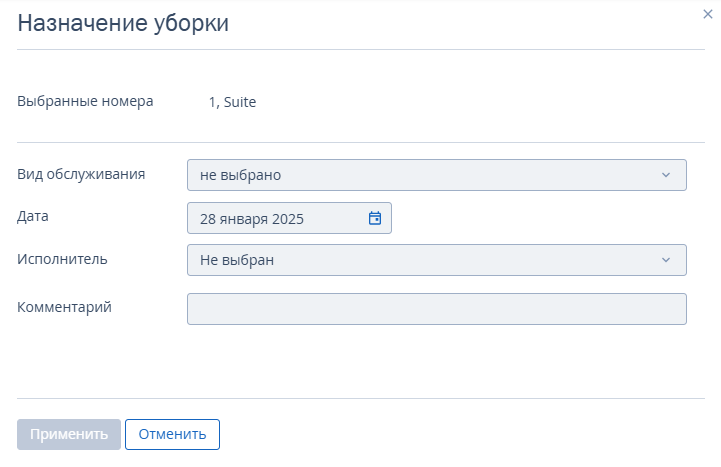Click the Исполнитель label
The height and width of the screenshot is (467, 721).
[62, 259]
